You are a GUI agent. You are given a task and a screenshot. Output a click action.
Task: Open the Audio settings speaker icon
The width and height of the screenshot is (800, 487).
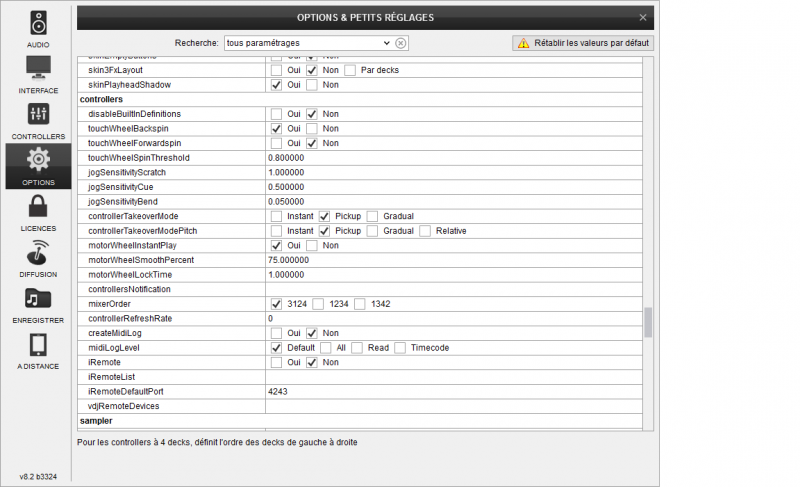tap(38, 23)
